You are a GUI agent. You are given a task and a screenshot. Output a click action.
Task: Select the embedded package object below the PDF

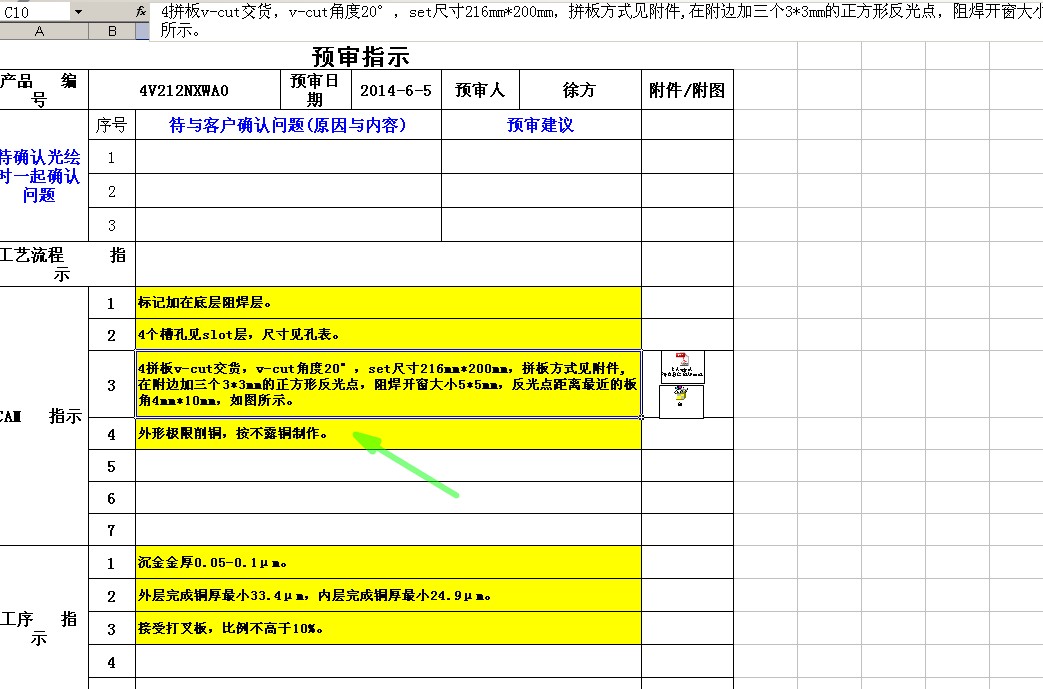[x=681, y=402]
